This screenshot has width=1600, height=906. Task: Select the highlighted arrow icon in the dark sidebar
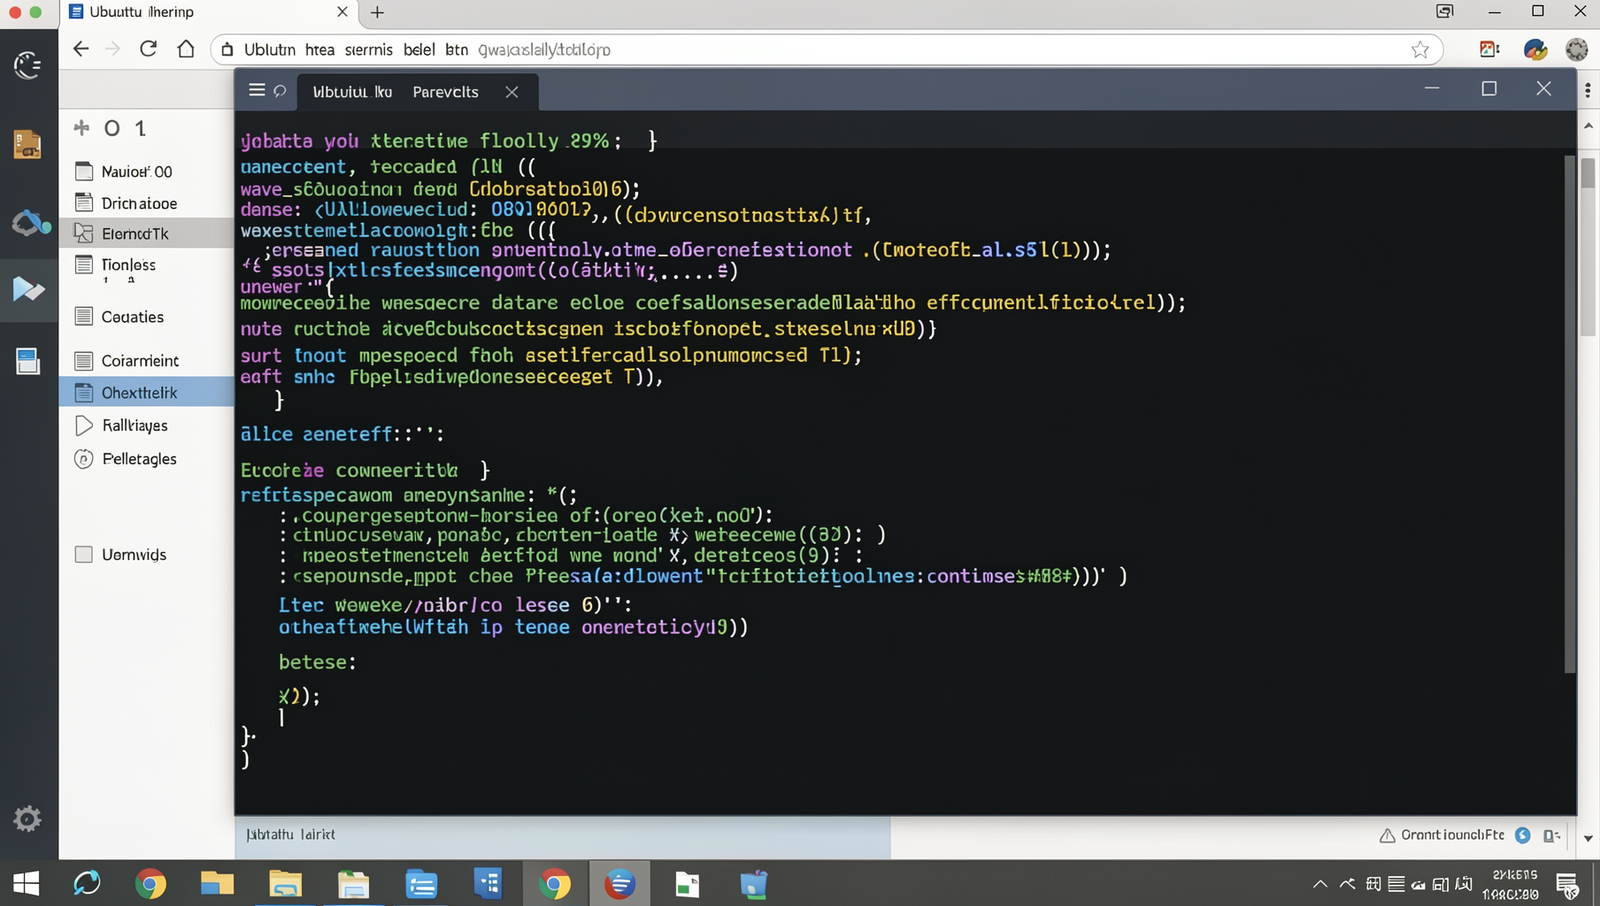coord(28,290)
